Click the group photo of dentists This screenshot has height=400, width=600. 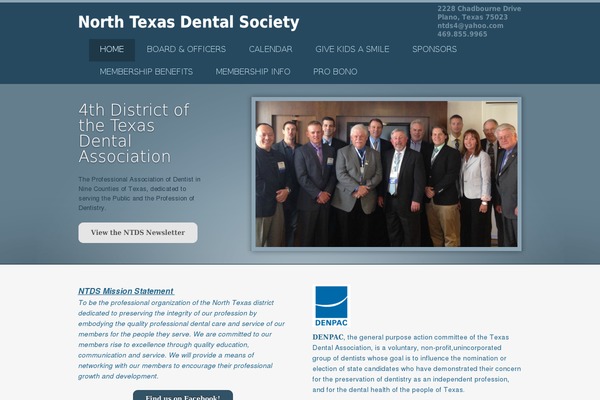point(386,174)
